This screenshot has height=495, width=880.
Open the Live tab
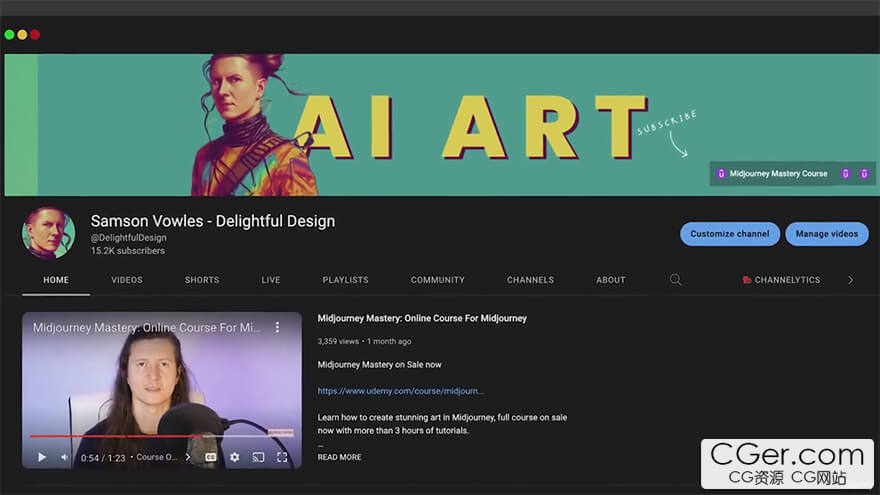pos(271,279)
